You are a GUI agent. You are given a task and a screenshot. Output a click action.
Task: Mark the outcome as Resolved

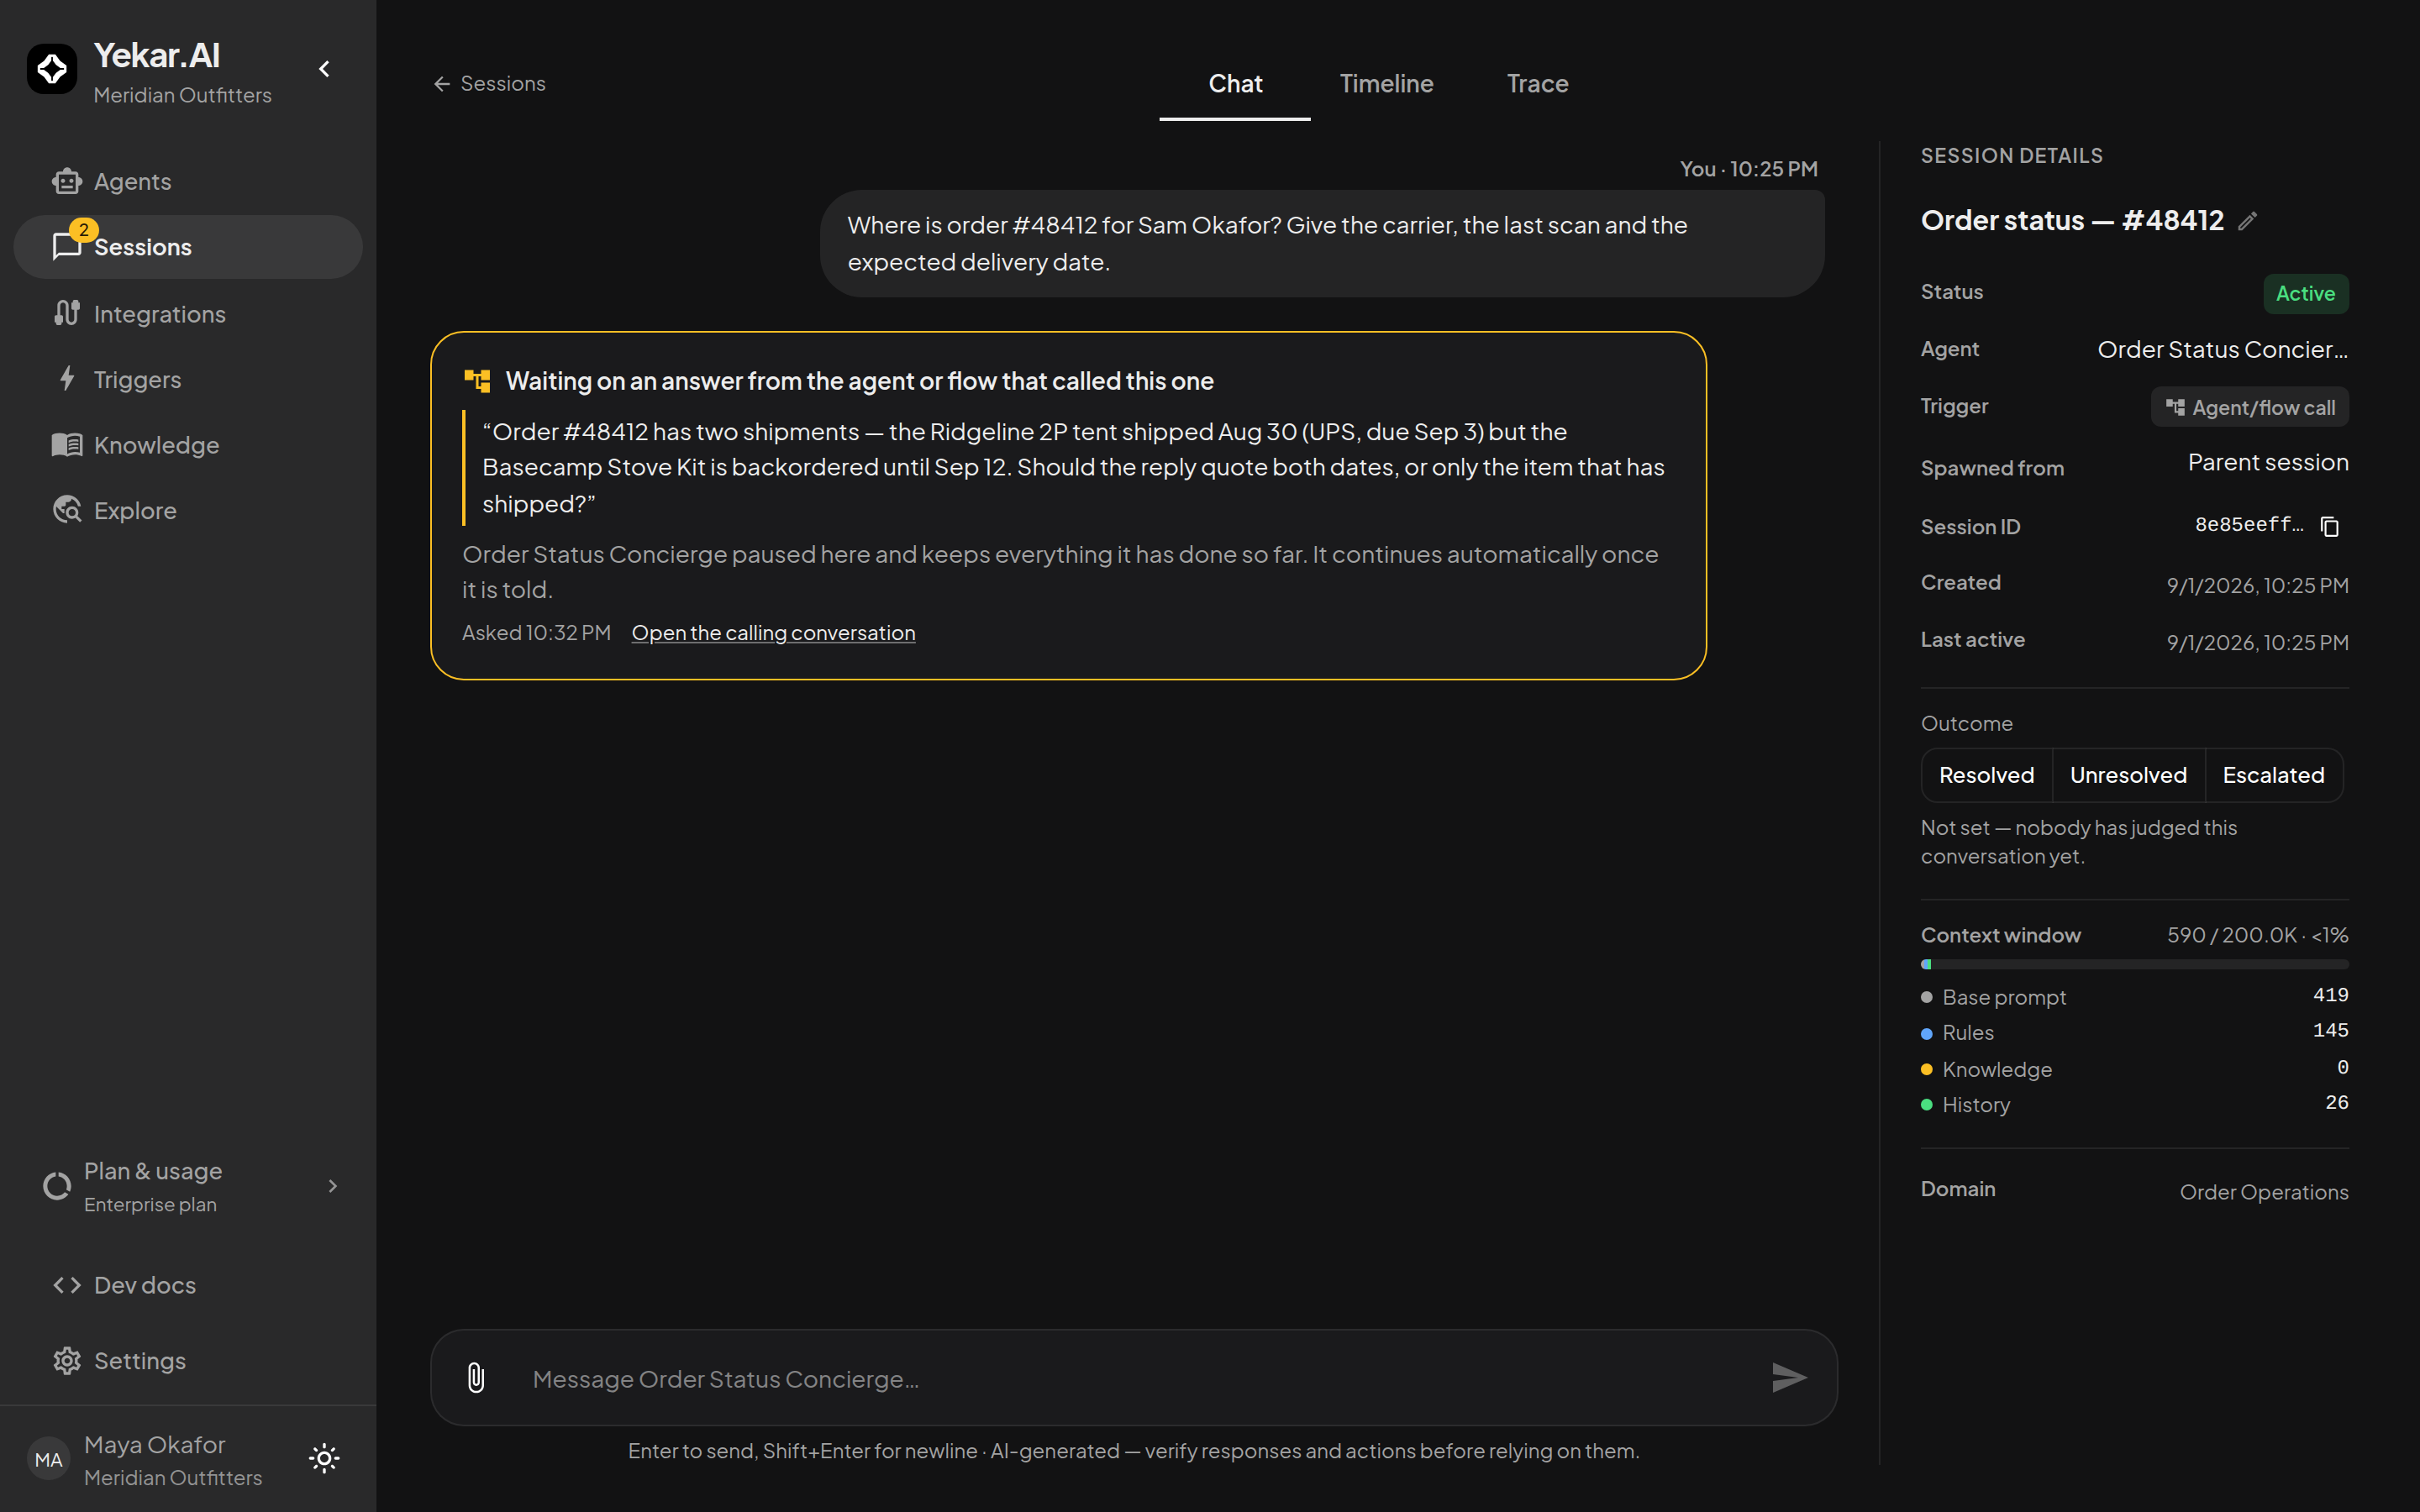(1986, 775)
